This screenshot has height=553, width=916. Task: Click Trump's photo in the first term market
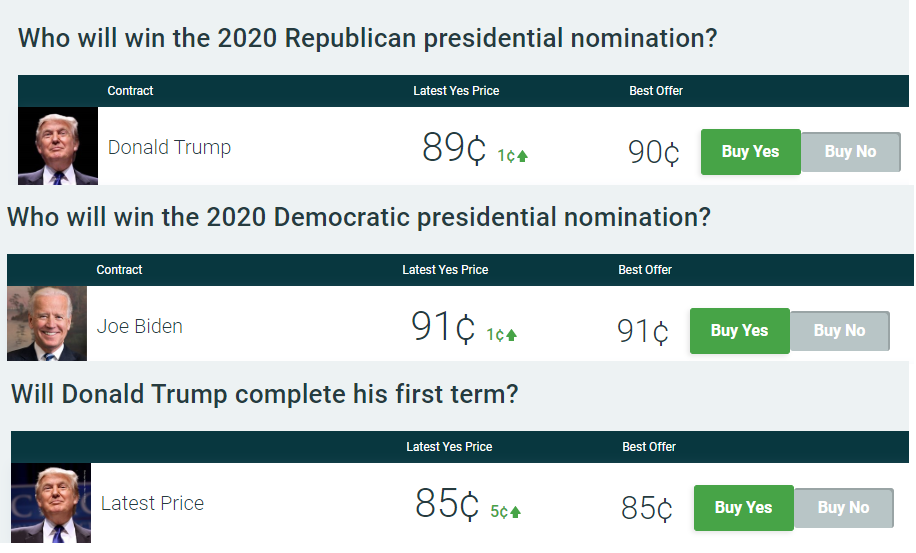coord(51,503)
